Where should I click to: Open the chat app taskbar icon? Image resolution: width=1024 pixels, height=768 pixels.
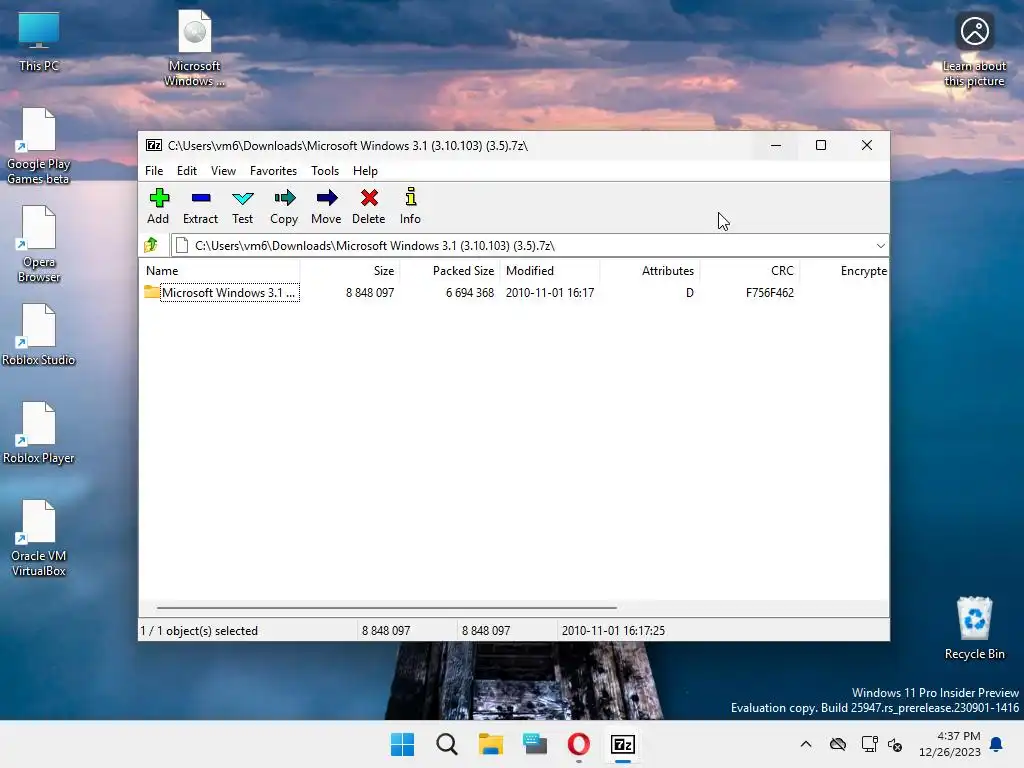coord(535,744)
